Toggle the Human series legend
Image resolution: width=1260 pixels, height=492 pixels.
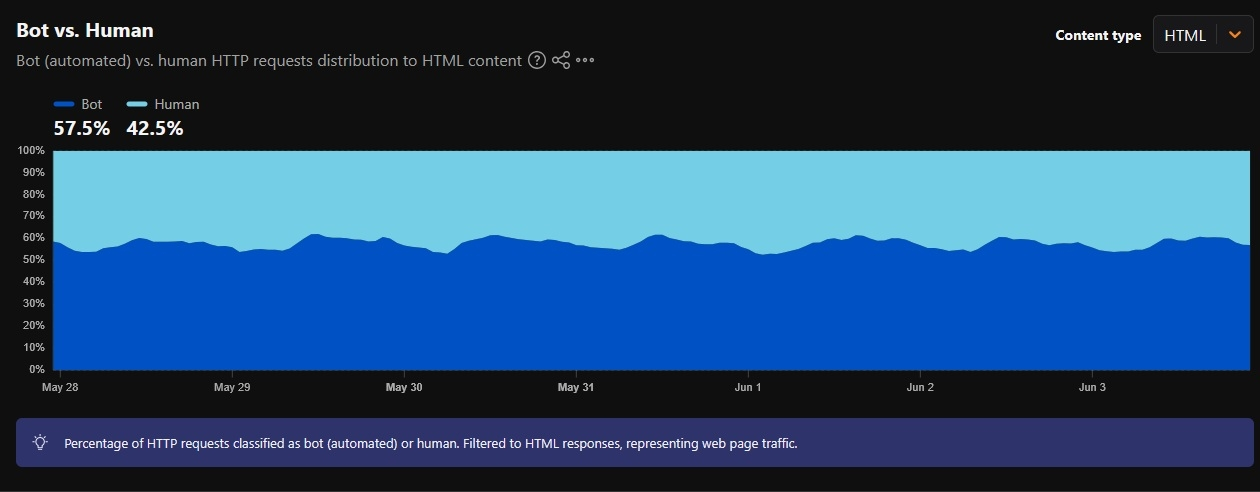(x=163, y=104)
